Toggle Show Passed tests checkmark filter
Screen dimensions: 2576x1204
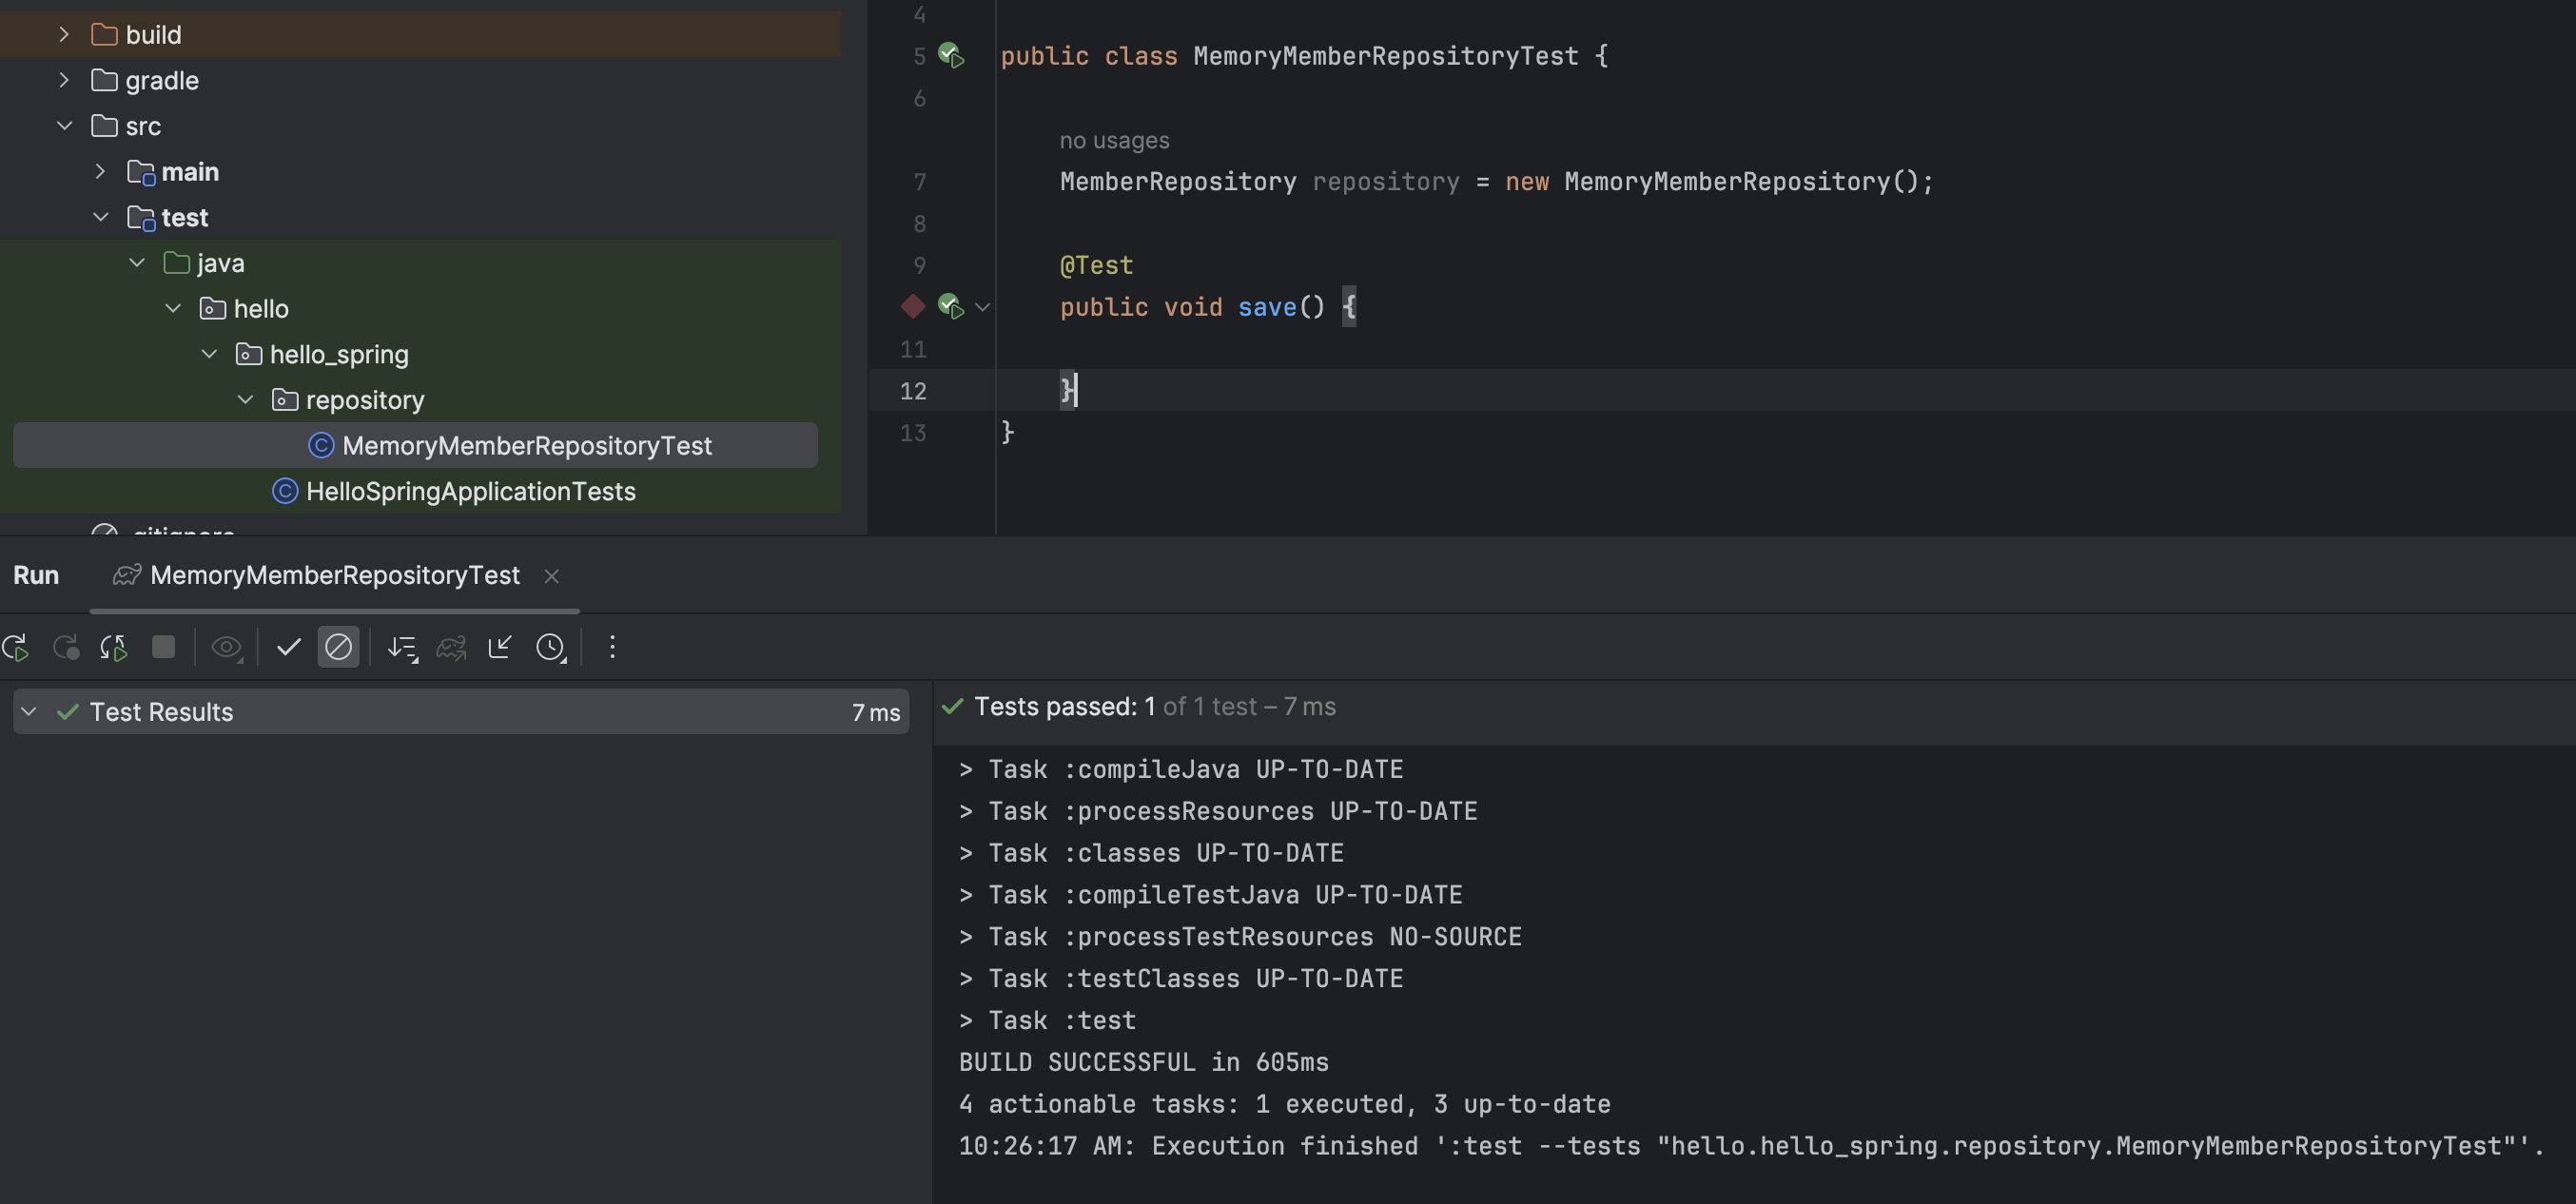(289, 647)
